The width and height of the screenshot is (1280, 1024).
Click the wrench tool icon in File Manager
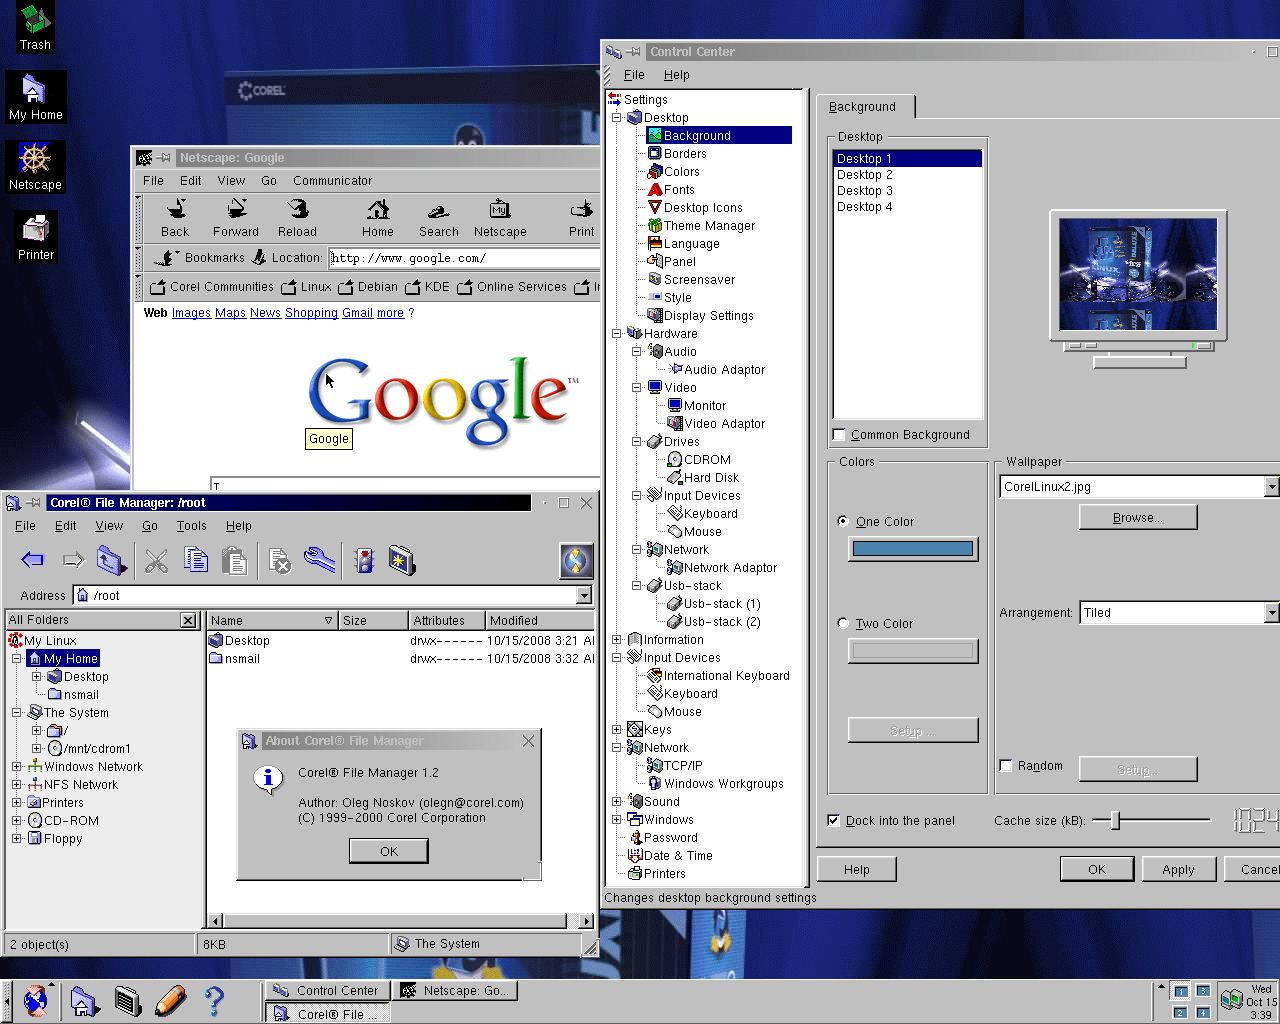tap(318, 560)
